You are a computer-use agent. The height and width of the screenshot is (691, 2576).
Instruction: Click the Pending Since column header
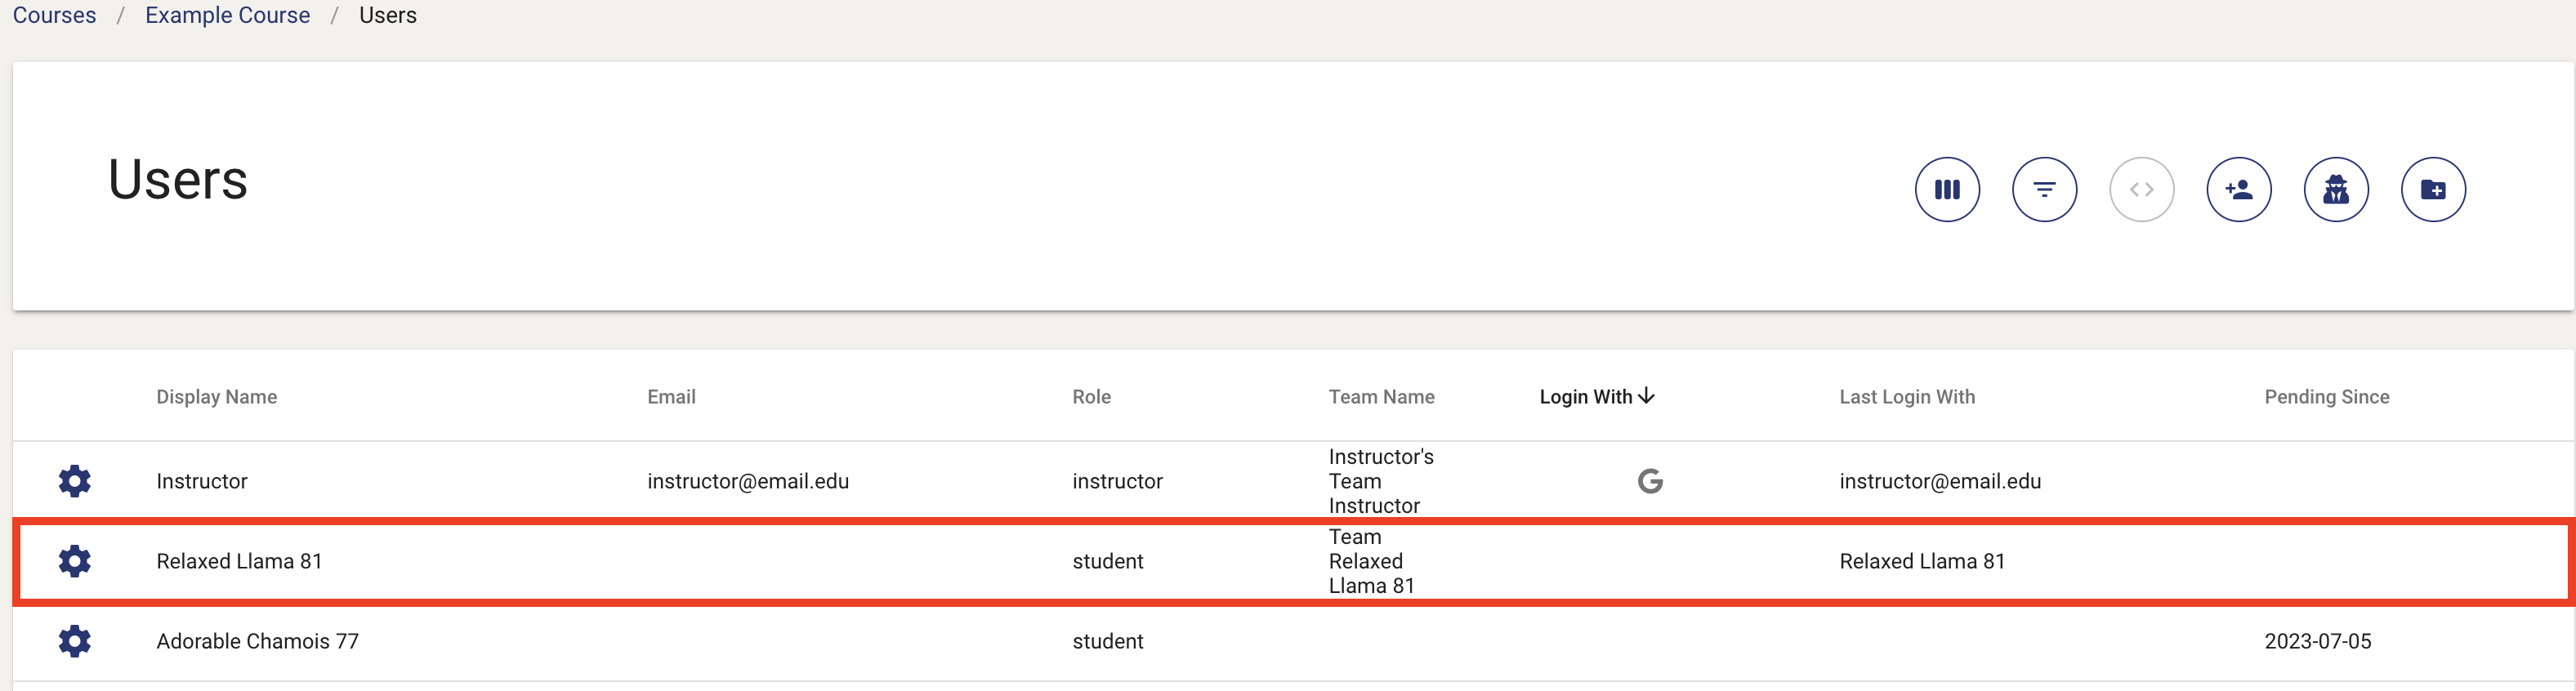tap(2326, 397)
